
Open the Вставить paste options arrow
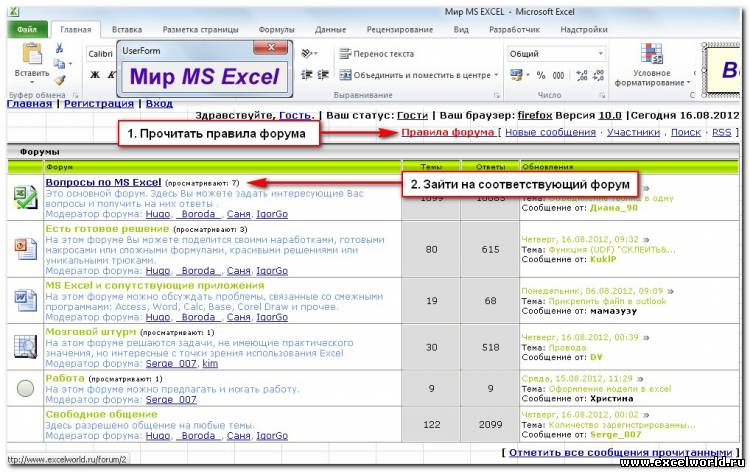[x=32, y=82]
